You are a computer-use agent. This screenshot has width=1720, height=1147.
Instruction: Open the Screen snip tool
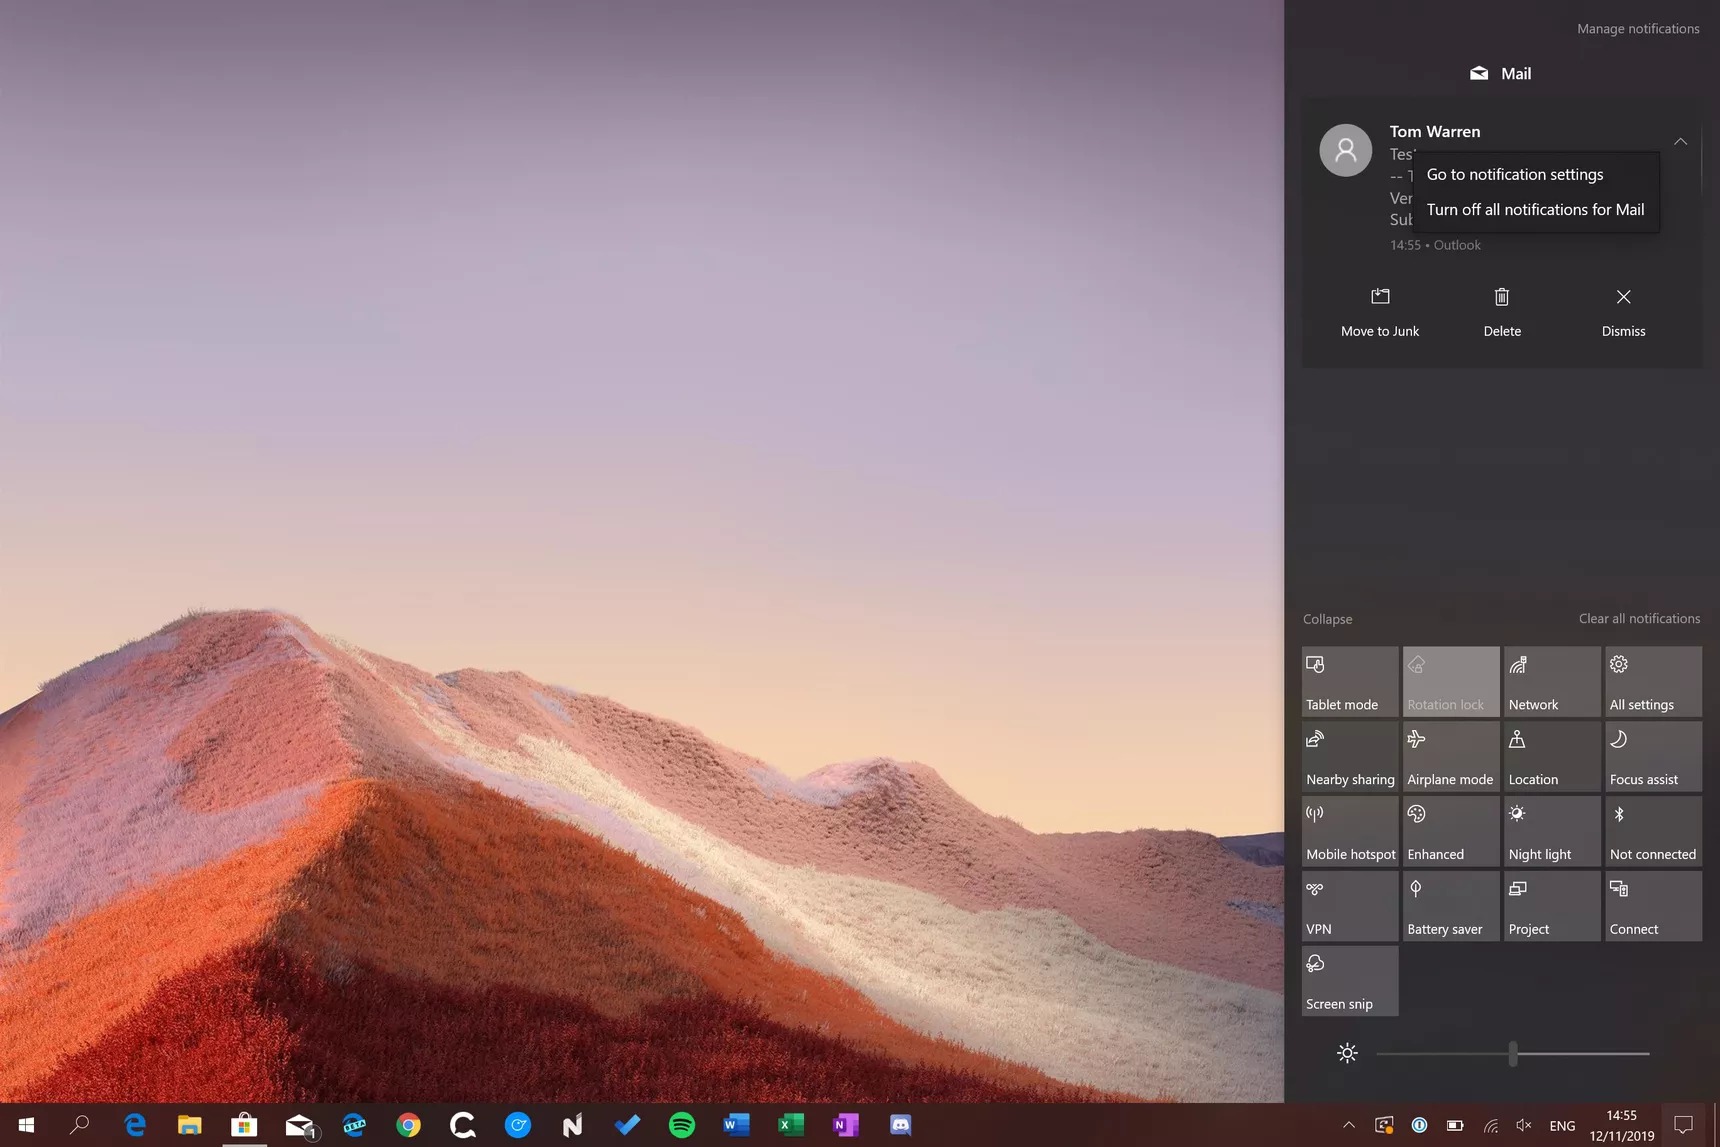point(1349,981)
